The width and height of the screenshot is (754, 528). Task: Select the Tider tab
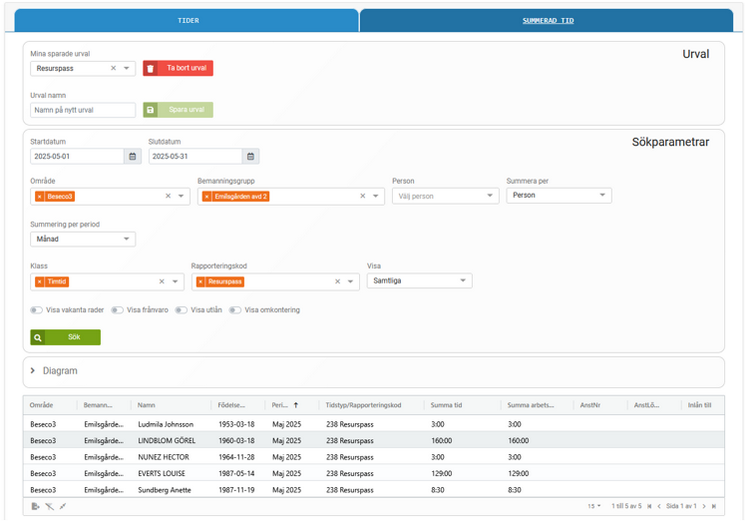pyautogui.click(x=187, y=20)
